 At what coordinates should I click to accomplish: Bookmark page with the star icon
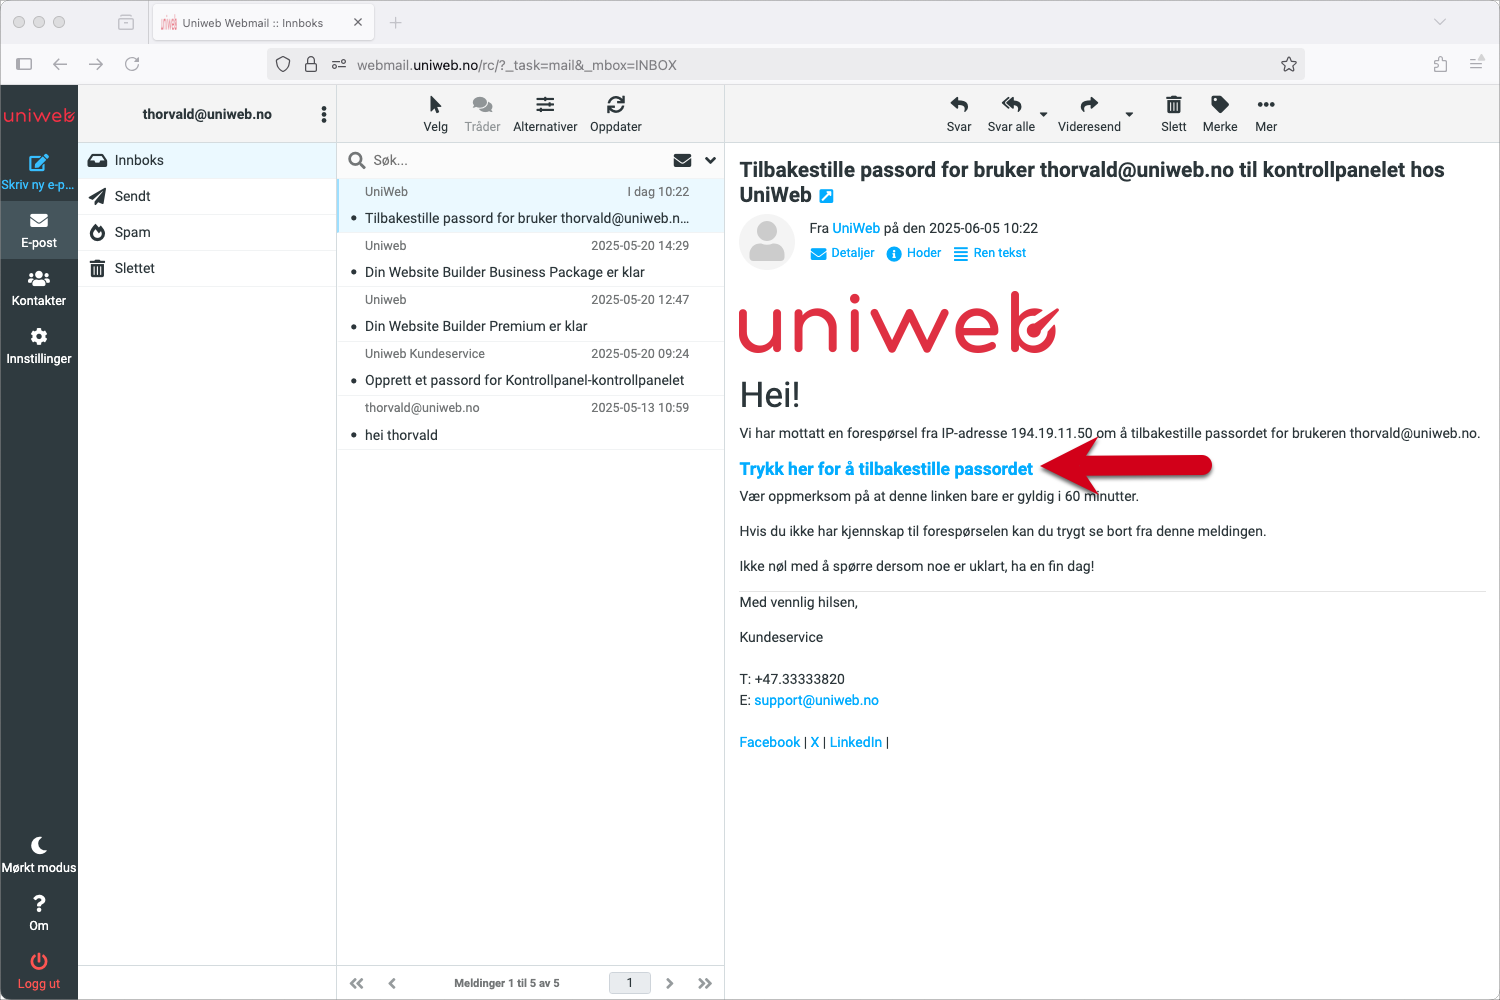click(x=1289, y=64)
